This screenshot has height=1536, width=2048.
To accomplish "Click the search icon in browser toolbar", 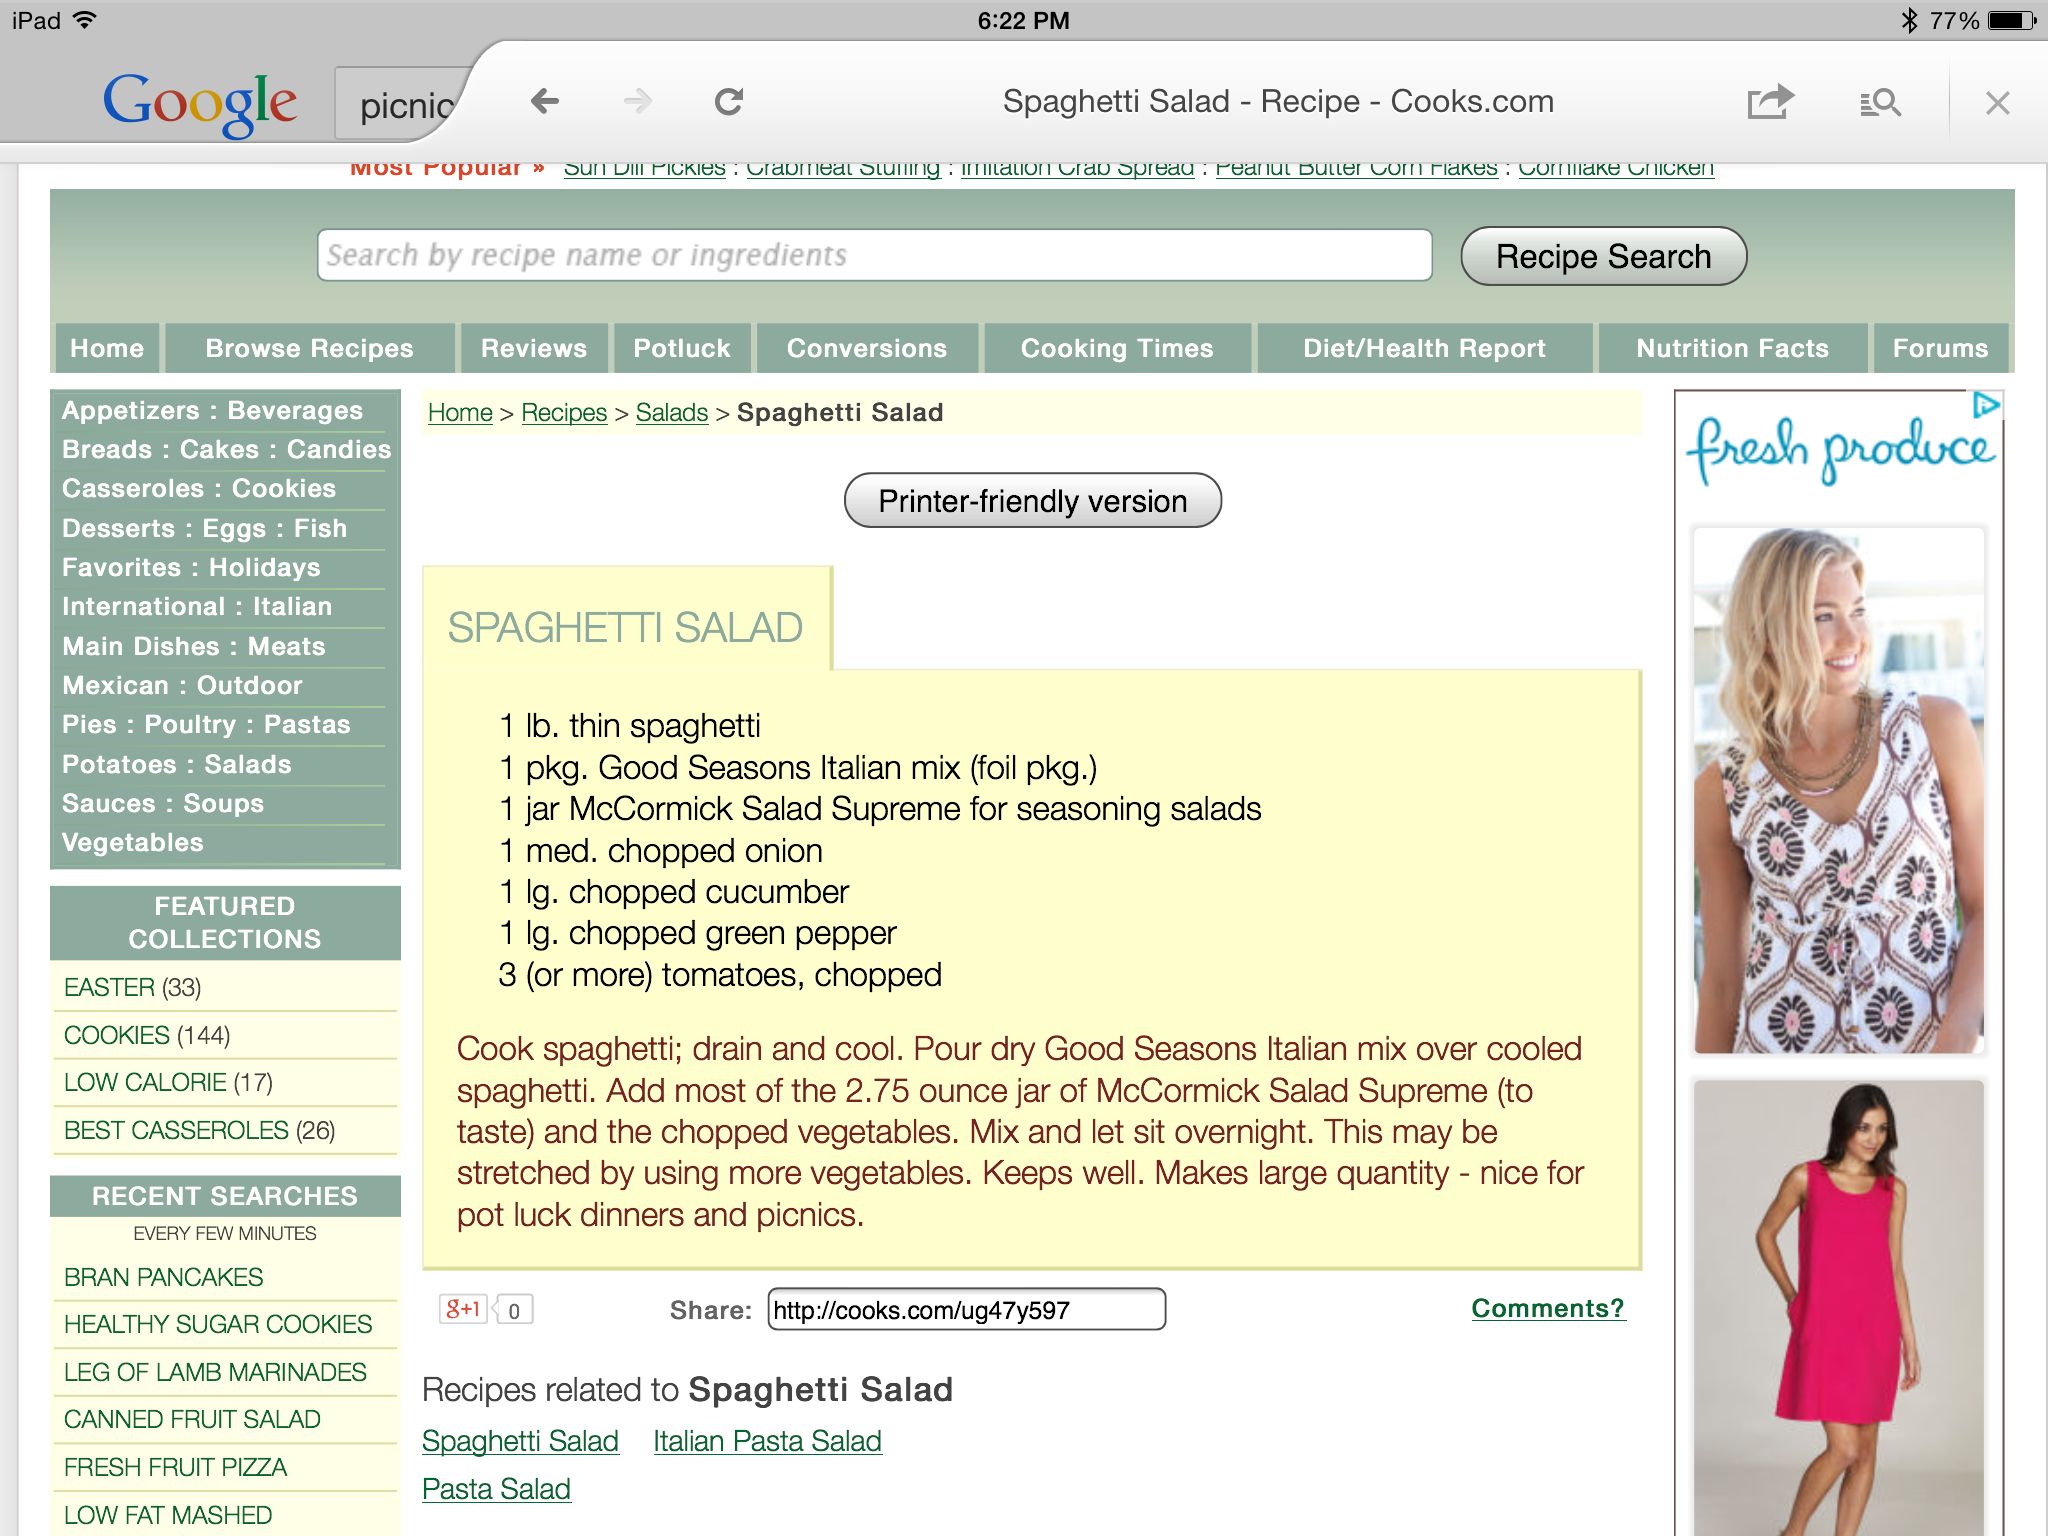I will (1879, 103).
